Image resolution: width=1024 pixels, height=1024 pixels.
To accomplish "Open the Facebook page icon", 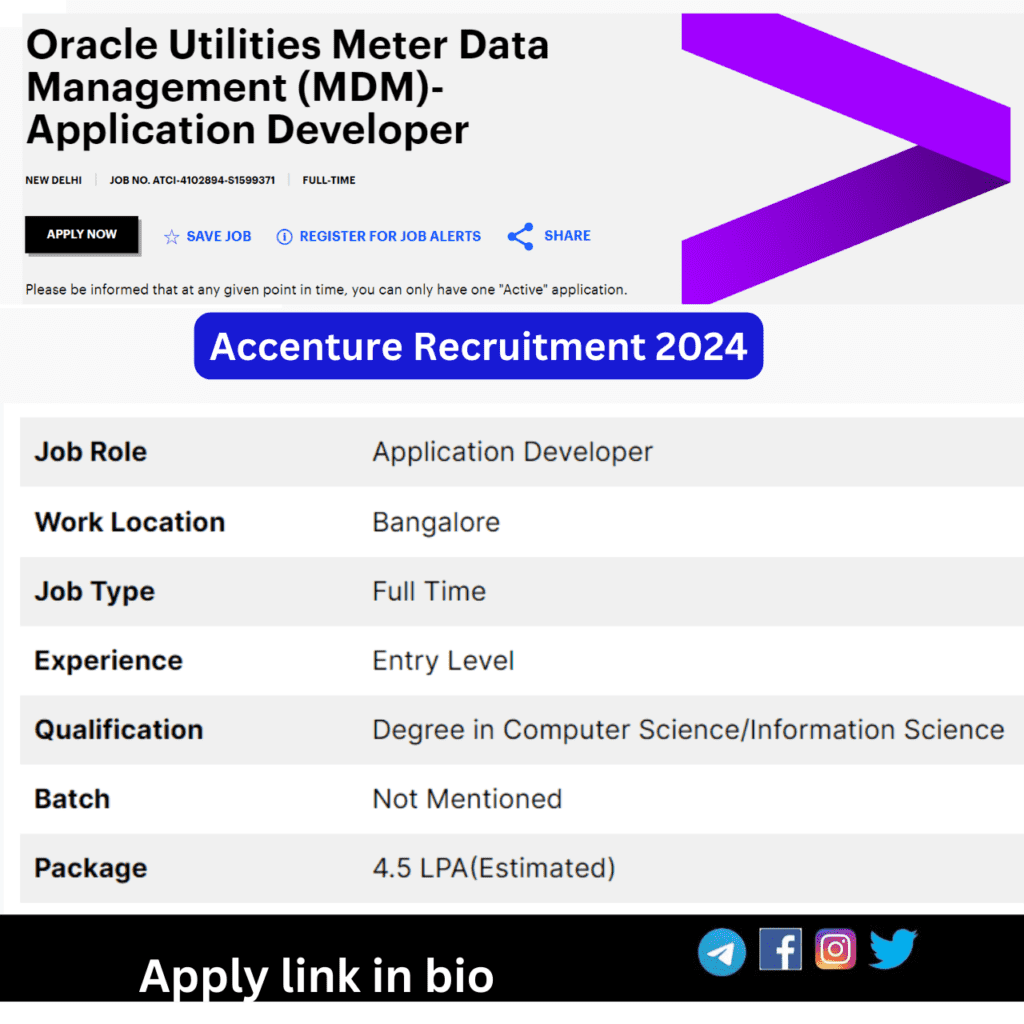I will tap(780, 950).
